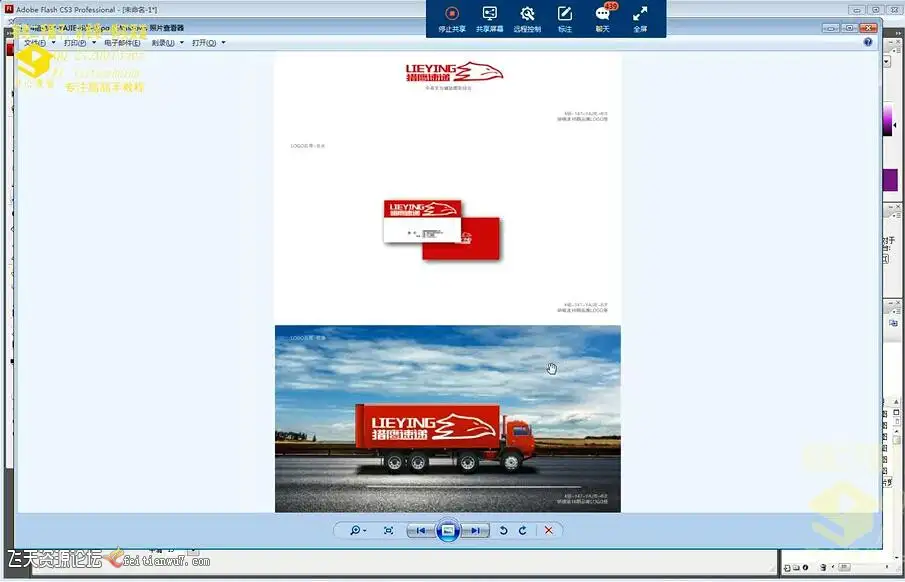The height and width of the screenshot is (582, 905).
Task: Open remote control (远程控制) in sharing toolbar
Action: (527, 19)
